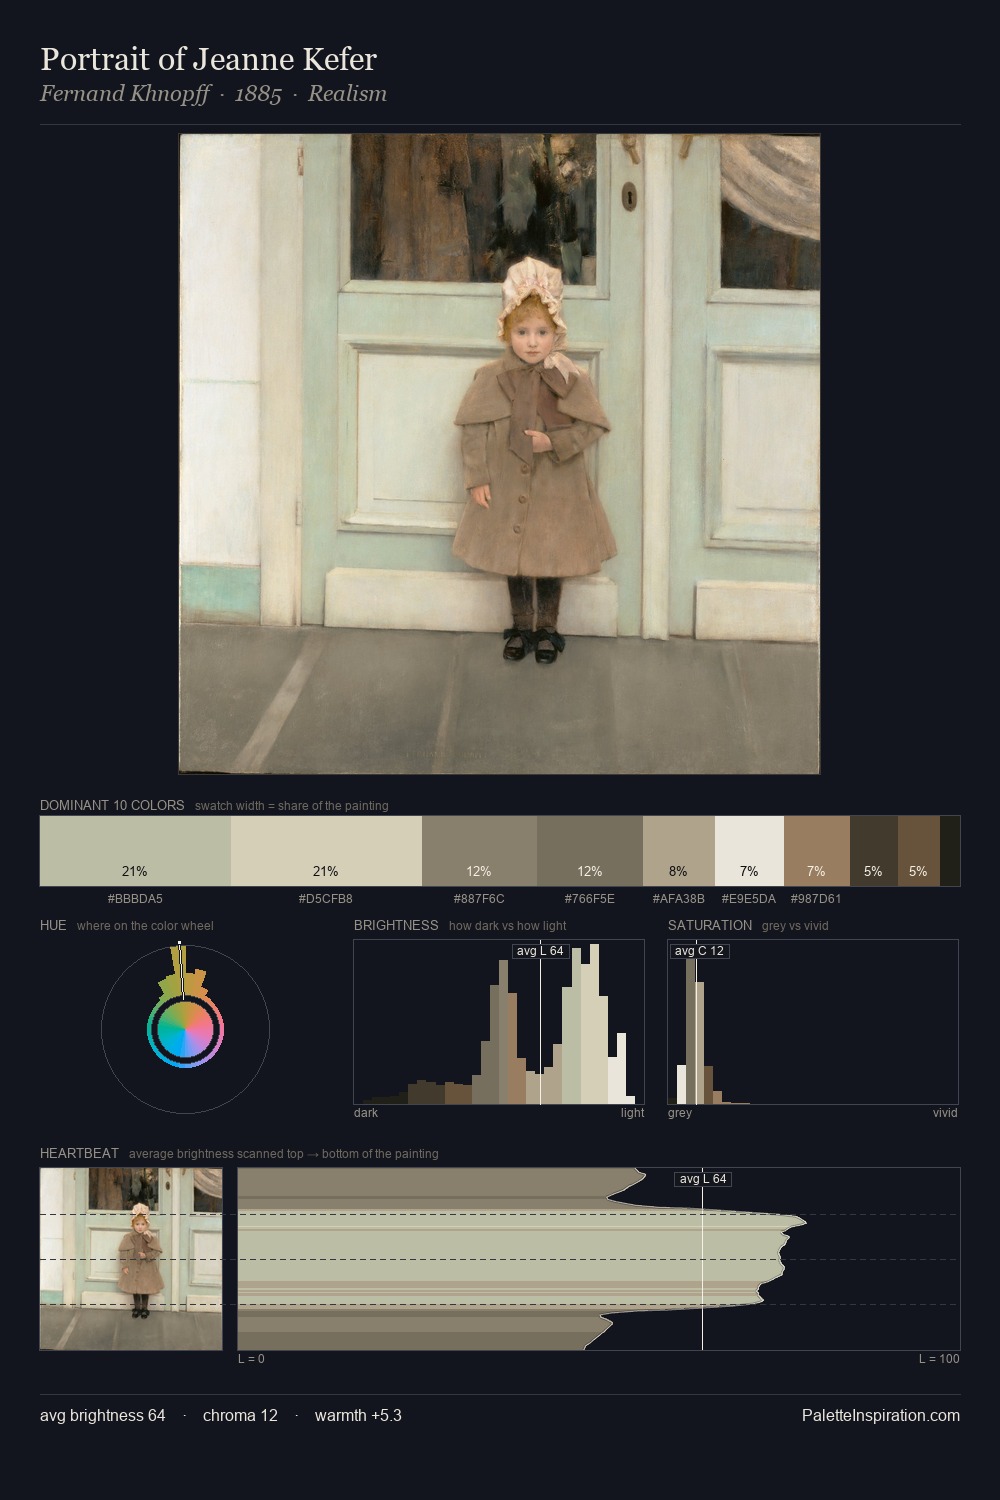Select the #D5CFB8 cream swatch

point(326,851)
